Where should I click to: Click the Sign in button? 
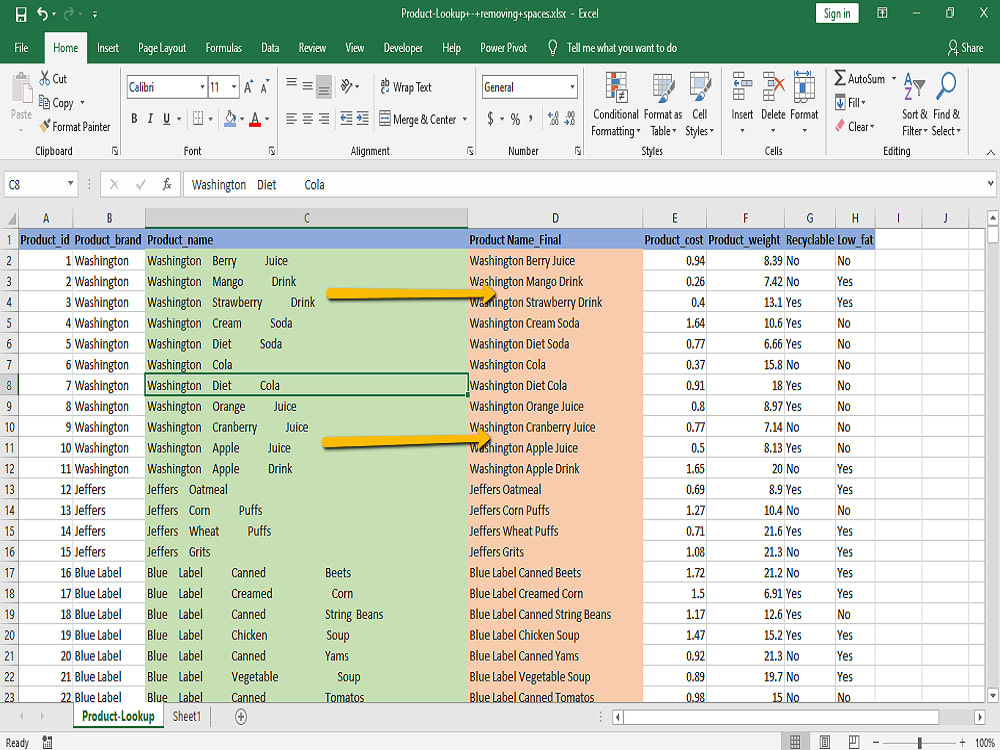tap(837, 13)
